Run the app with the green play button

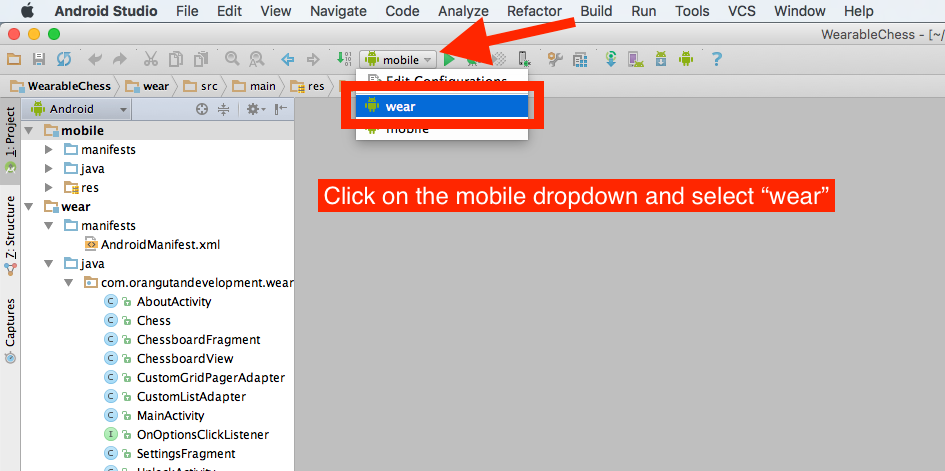tap(449, 59)
